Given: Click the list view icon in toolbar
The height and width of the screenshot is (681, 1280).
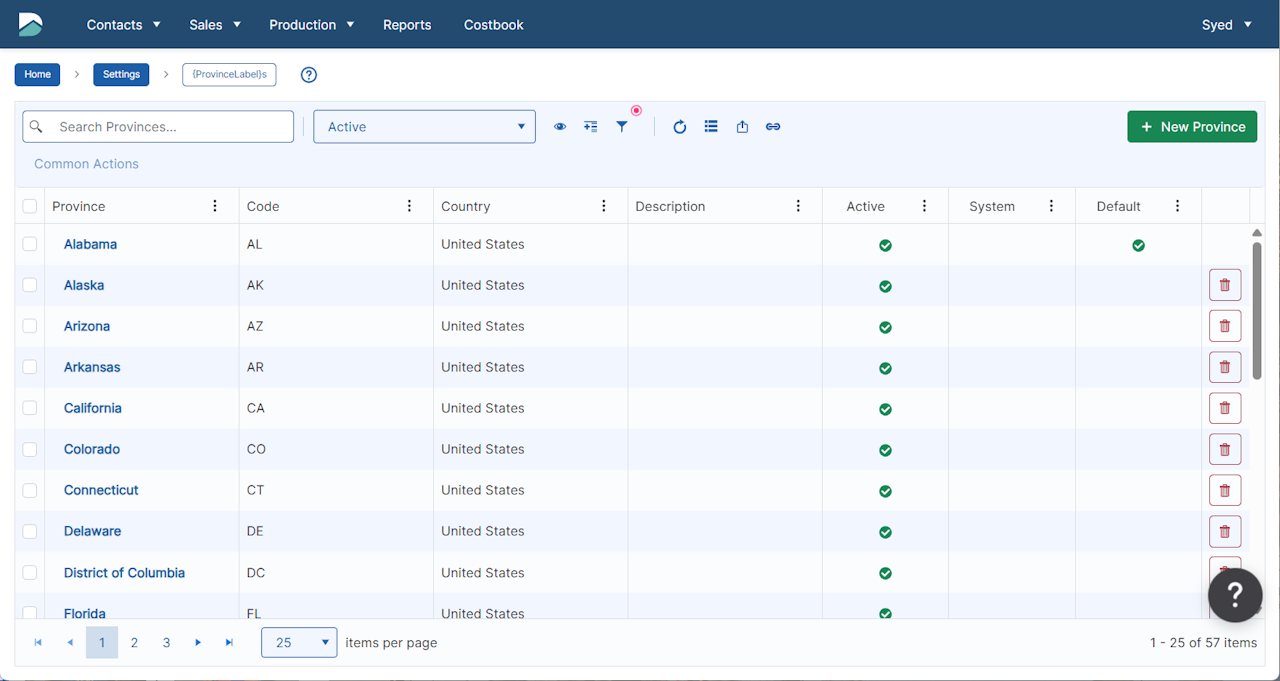Looking at the screenshot, I should (711, 127).
